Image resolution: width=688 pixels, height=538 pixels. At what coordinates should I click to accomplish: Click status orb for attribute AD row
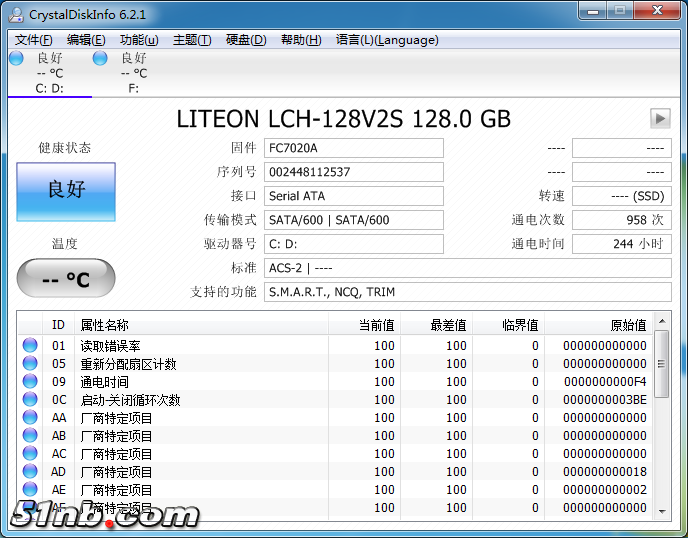30,472
